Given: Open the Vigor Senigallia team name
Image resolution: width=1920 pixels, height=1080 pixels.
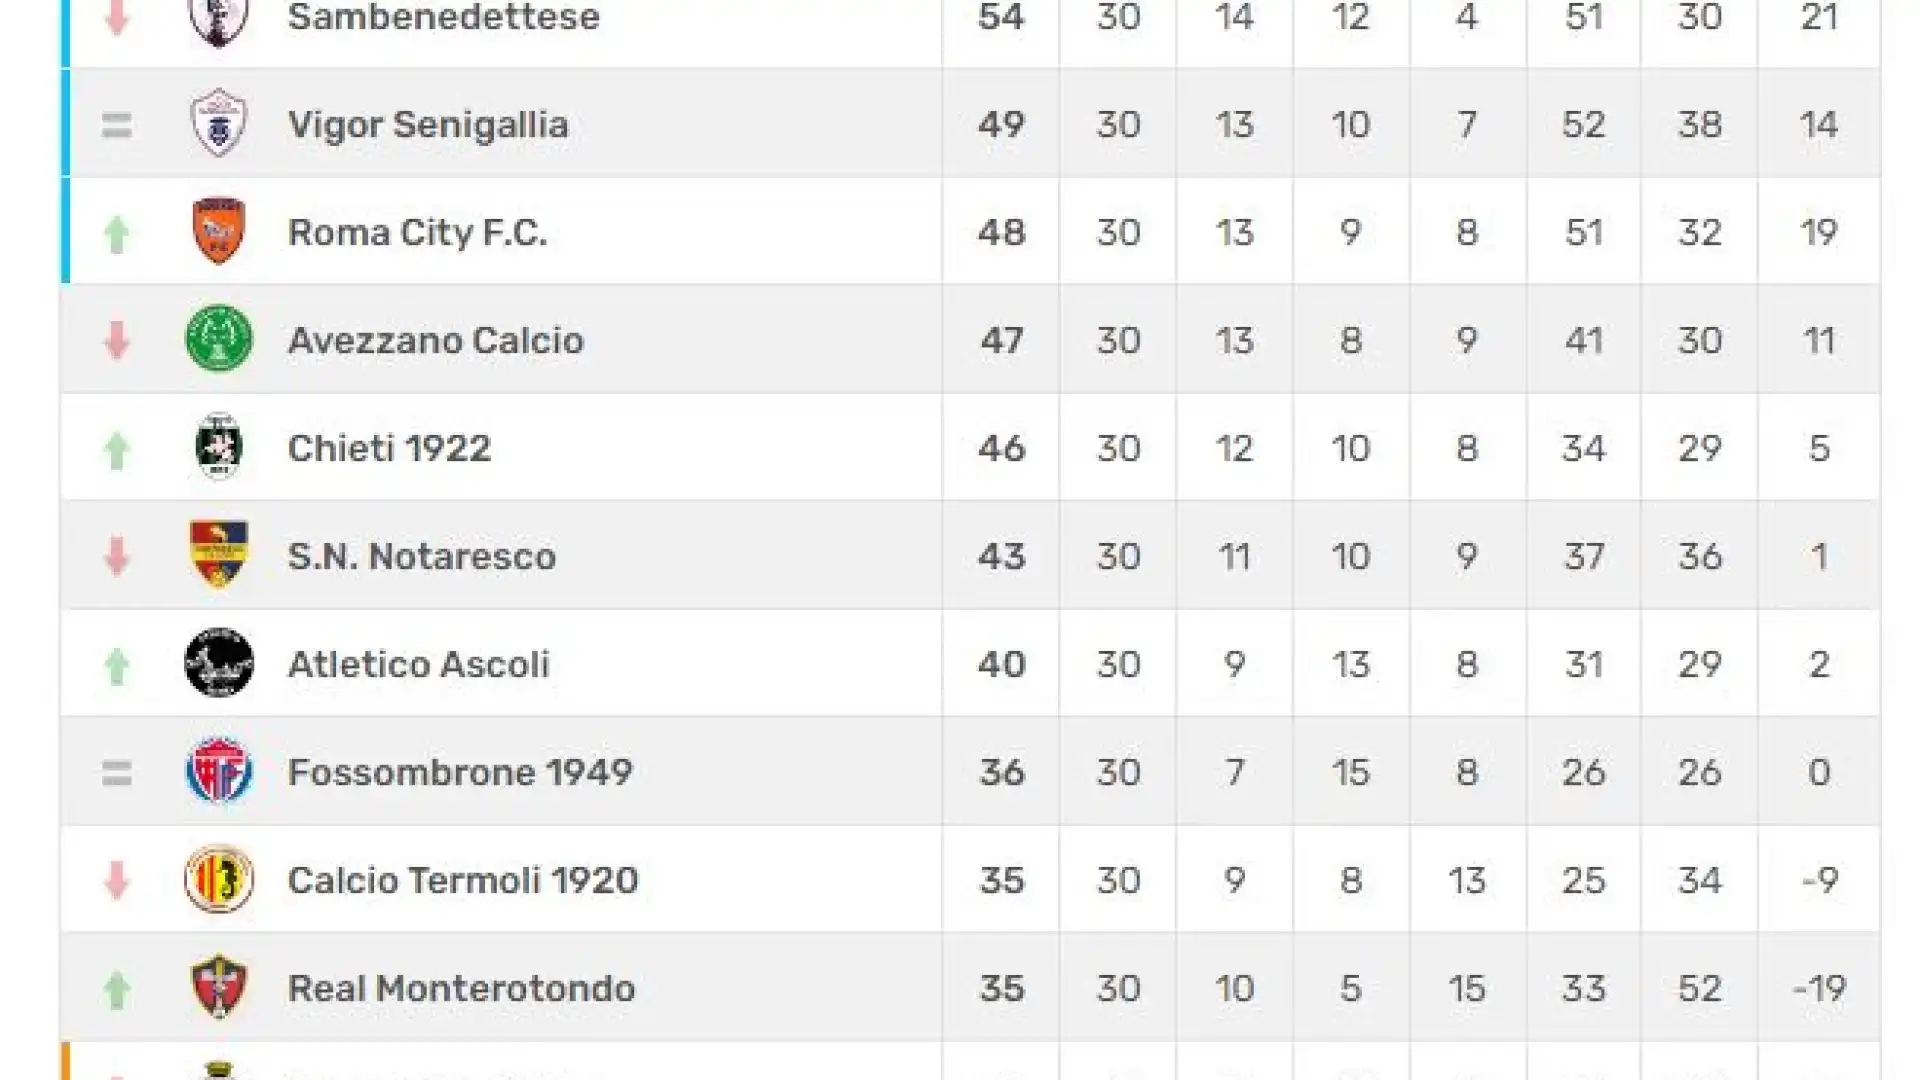Looking at the screenshot, I should tap(428, 124).
